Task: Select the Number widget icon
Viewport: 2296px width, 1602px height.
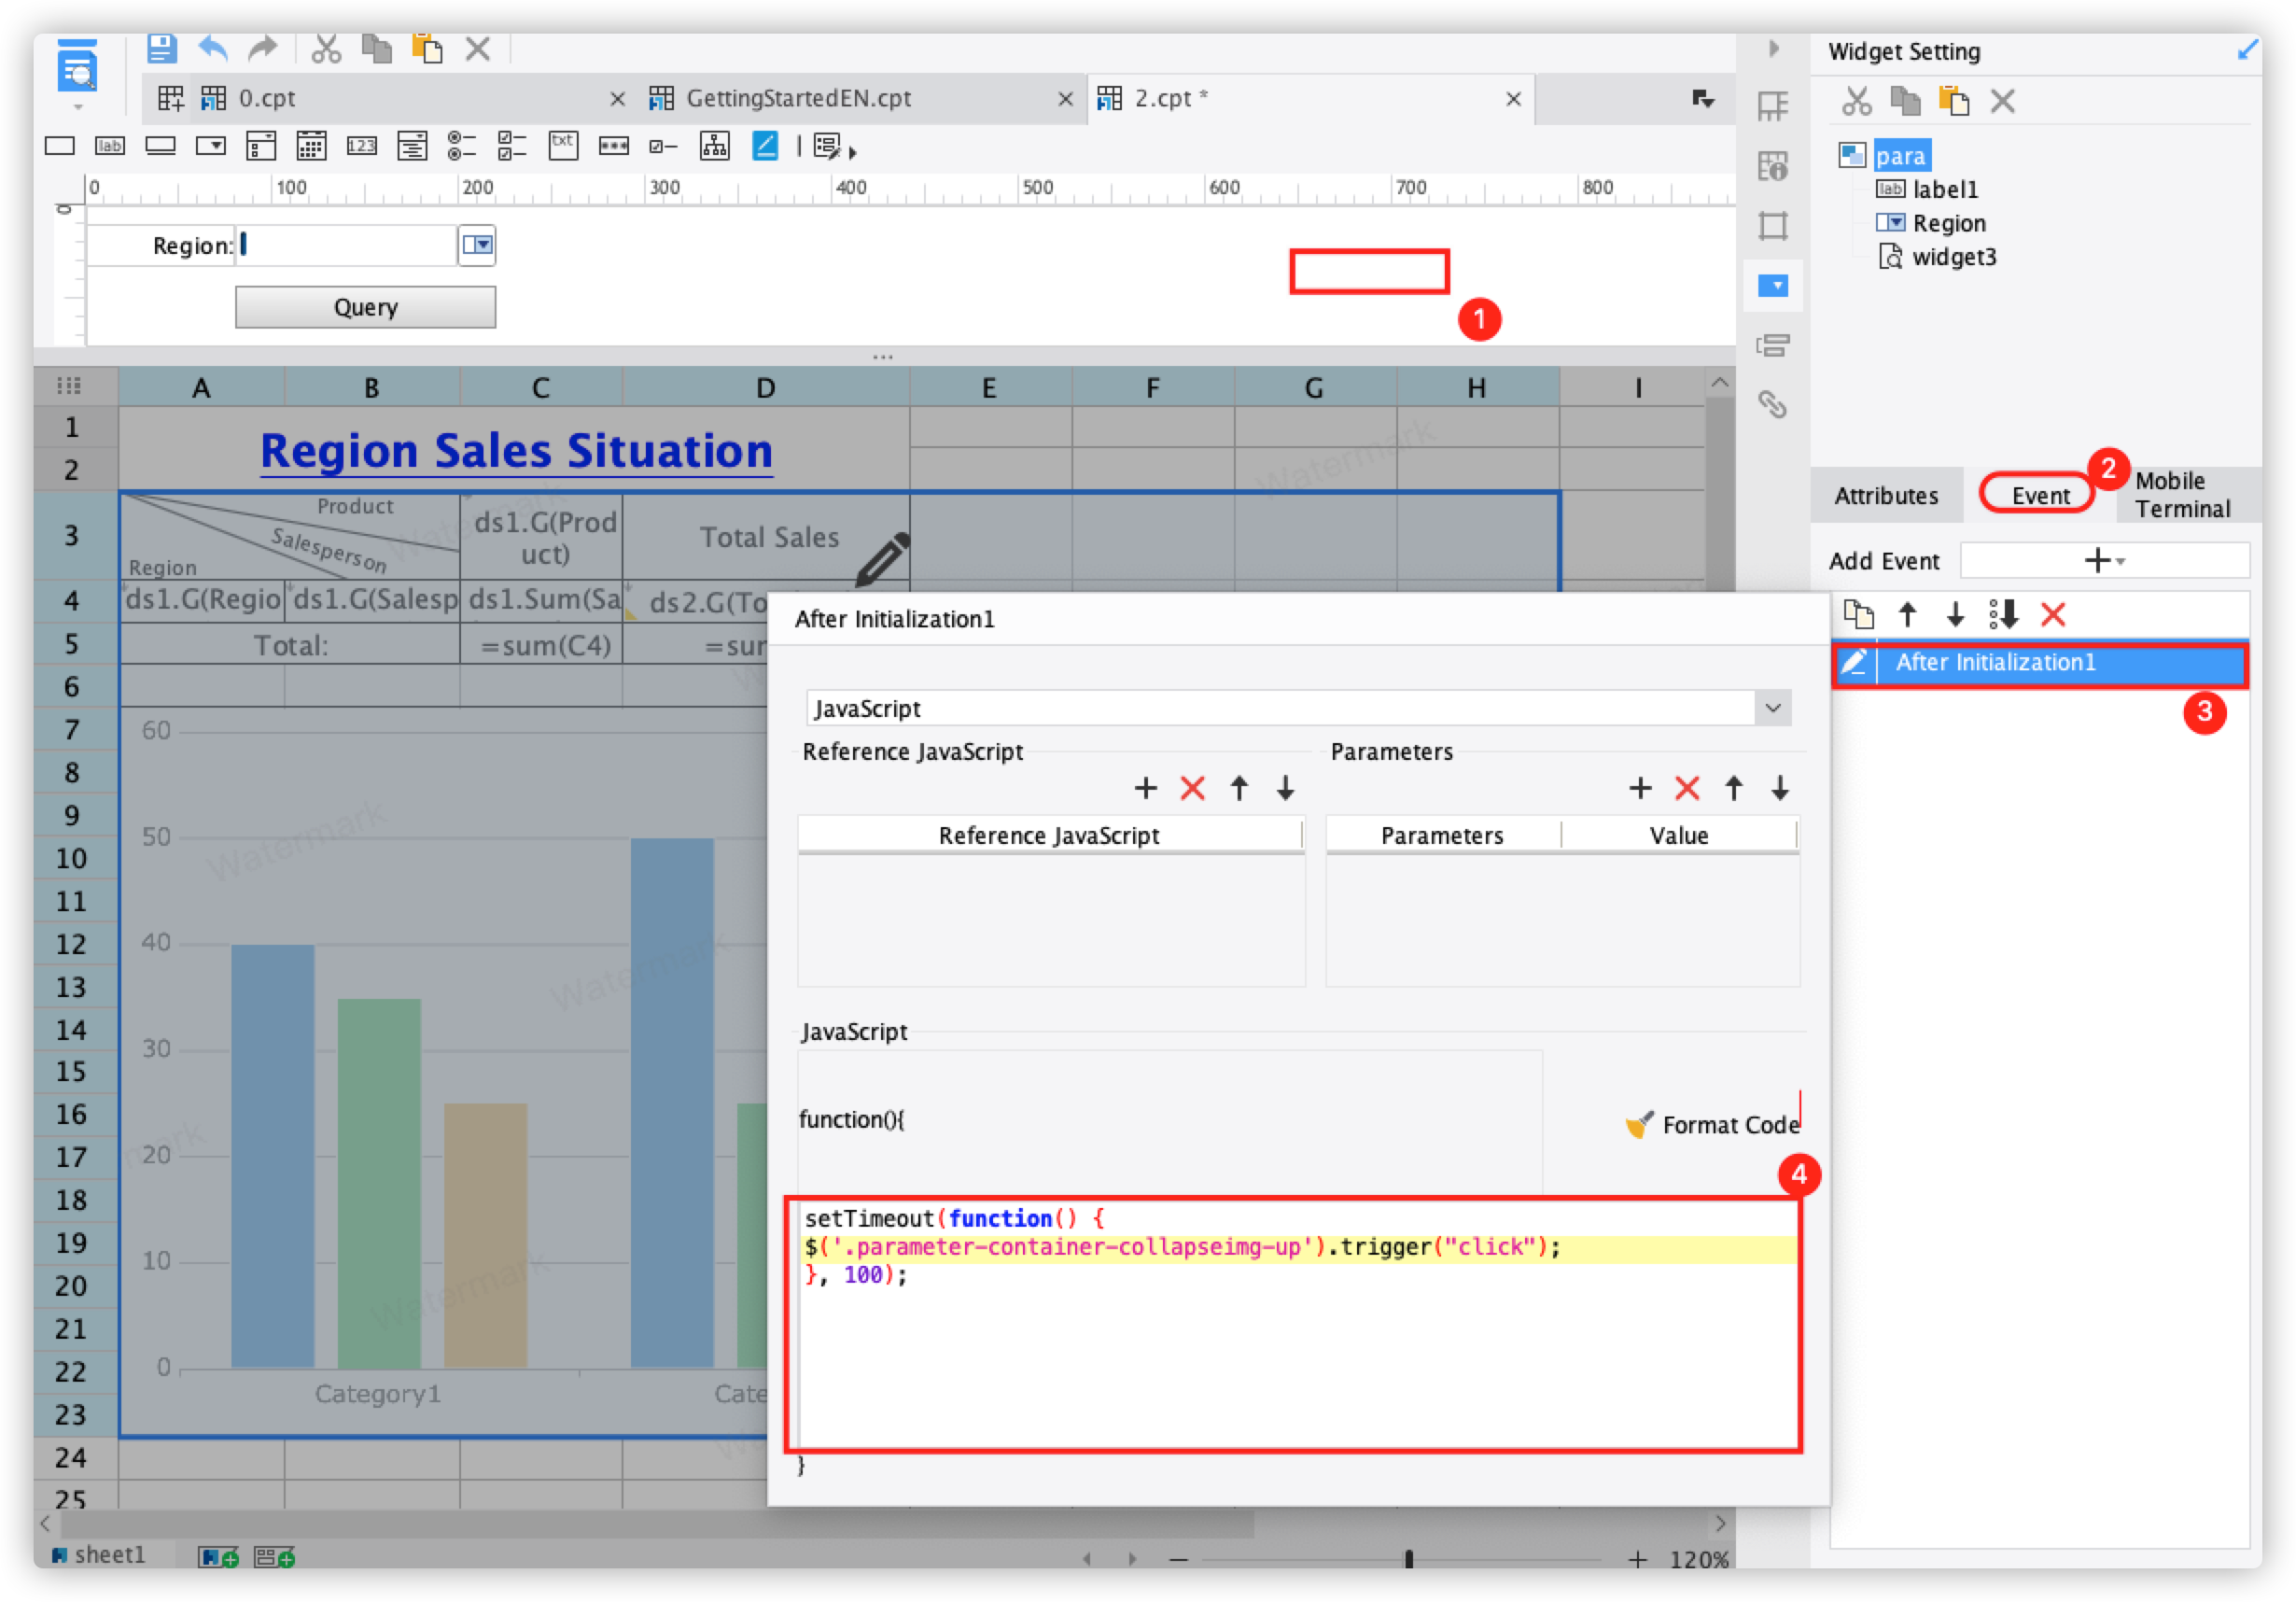Action: (361, 147)
